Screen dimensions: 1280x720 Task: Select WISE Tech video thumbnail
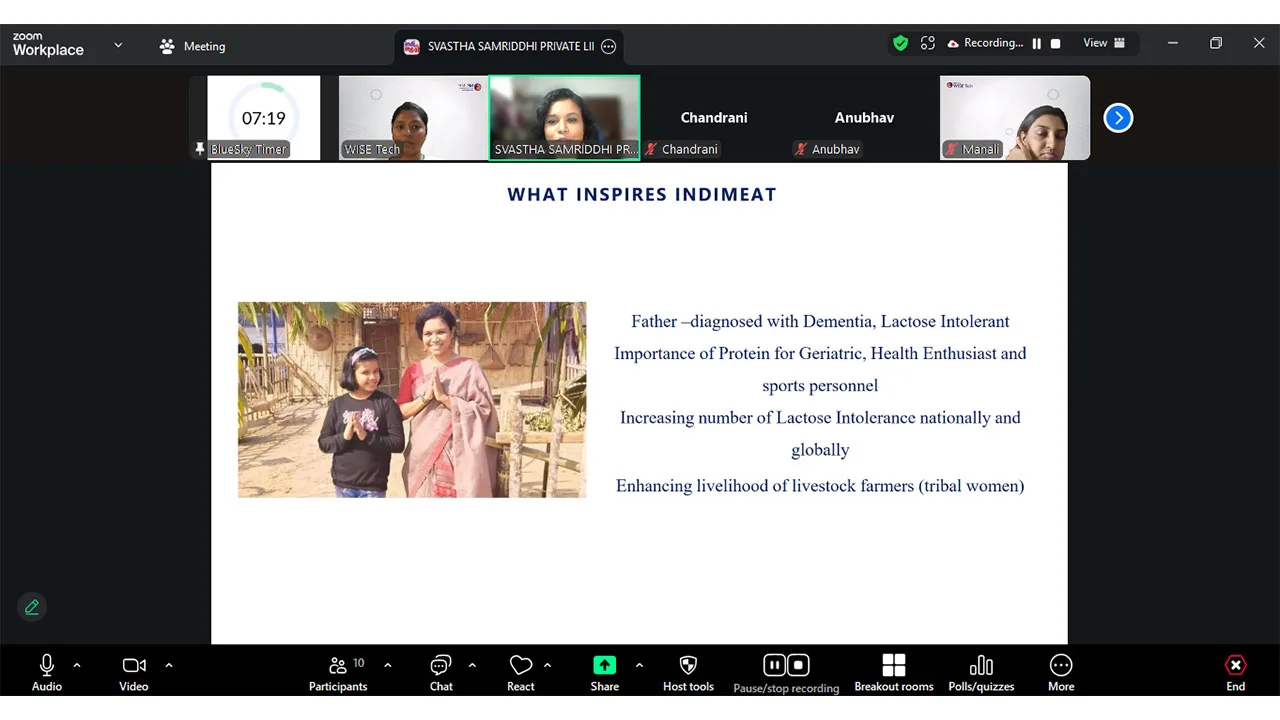click(x=413, y=118)
